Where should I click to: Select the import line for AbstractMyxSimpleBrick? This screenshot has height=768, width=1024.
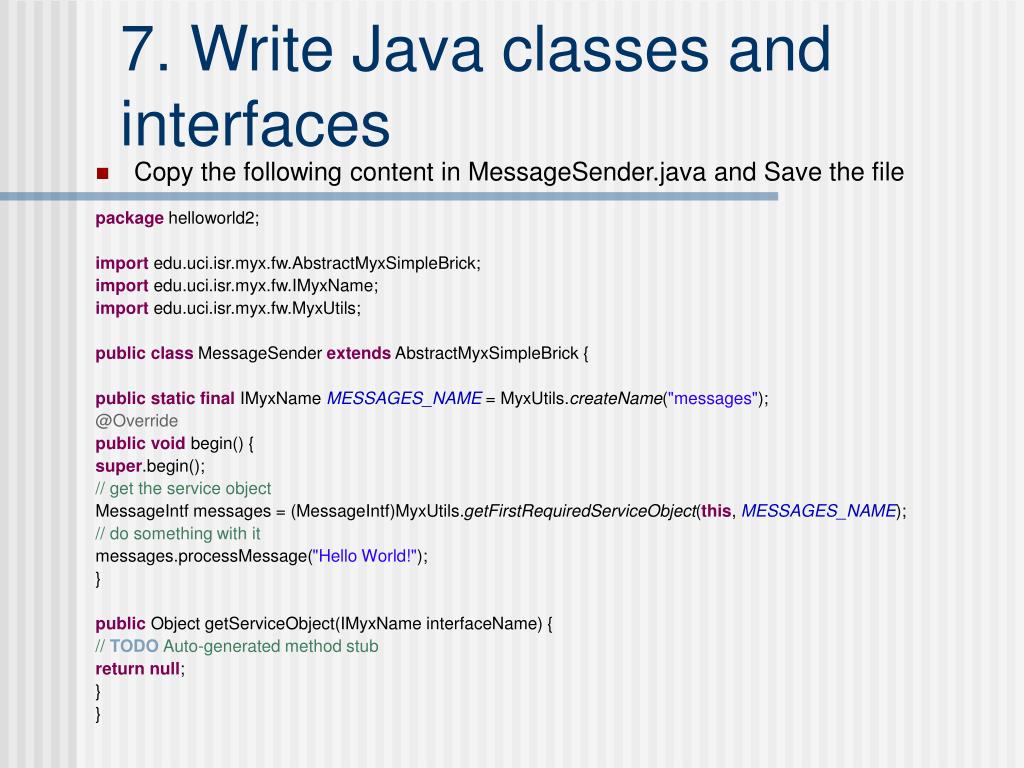pos(288,263)
